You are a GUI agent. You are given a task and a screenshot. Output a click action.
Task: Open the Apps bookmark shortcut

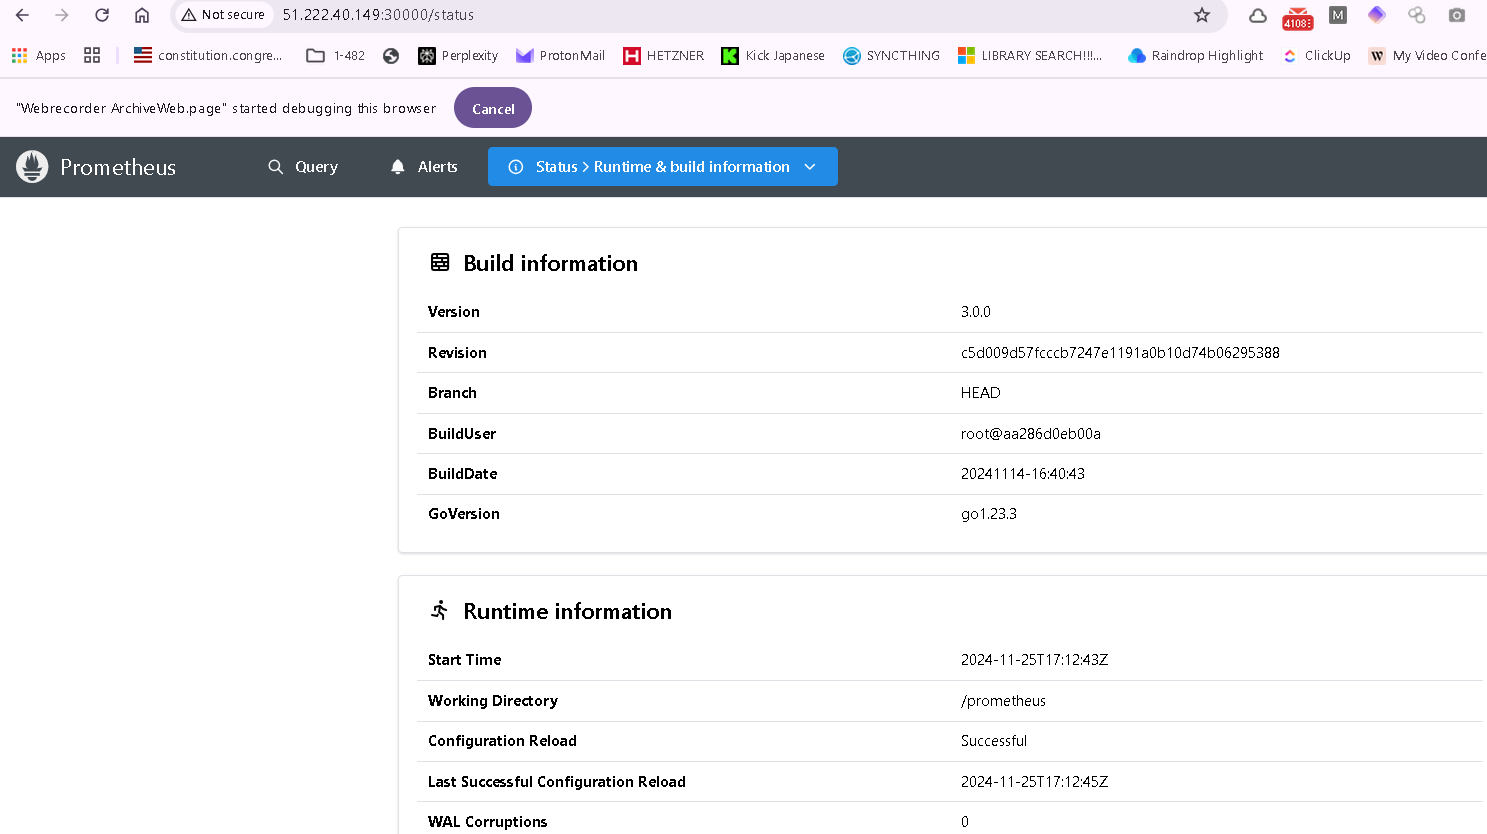pos(39,56)
